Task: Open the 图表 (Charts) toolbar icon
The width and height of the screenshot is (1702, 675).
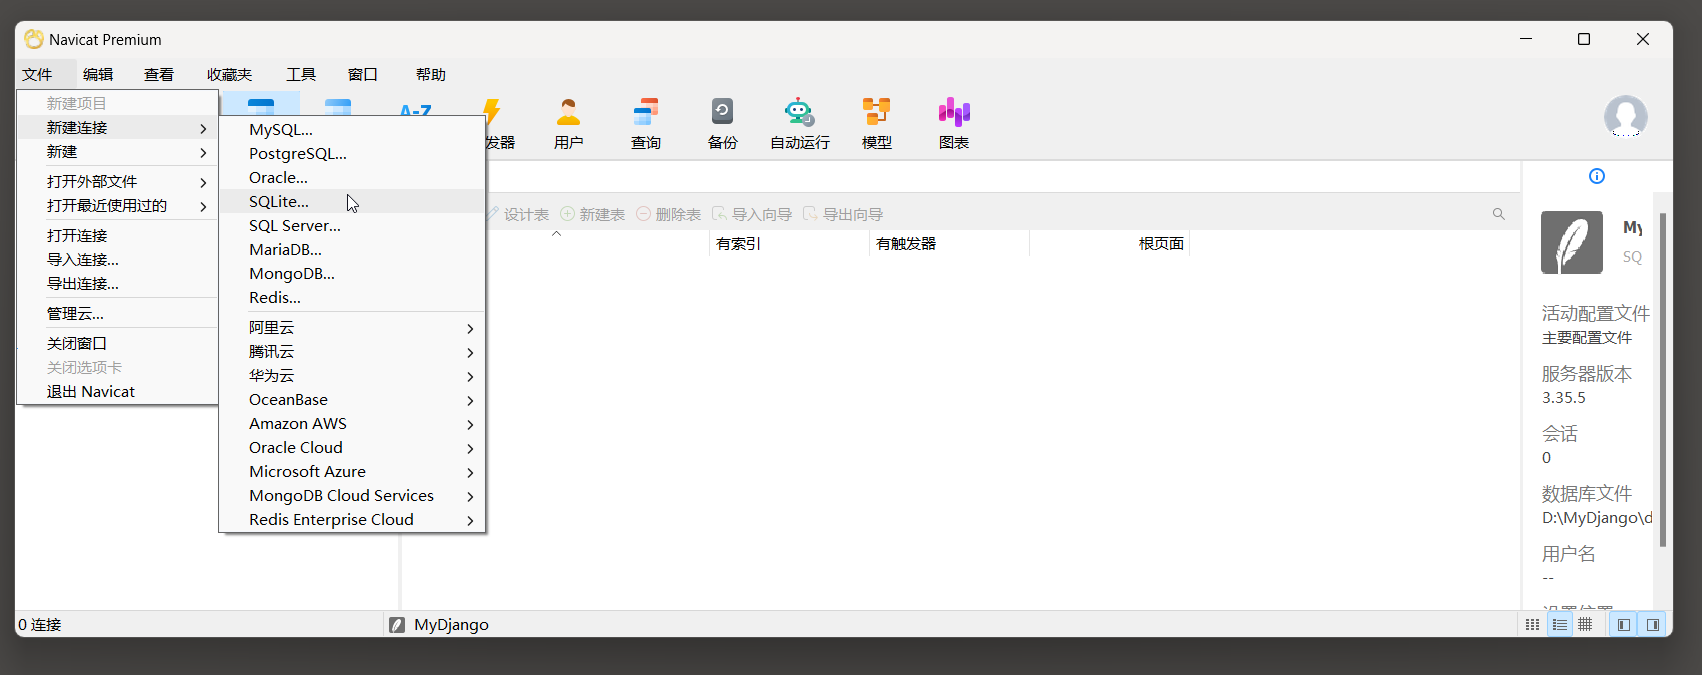Action: [954, 124]
